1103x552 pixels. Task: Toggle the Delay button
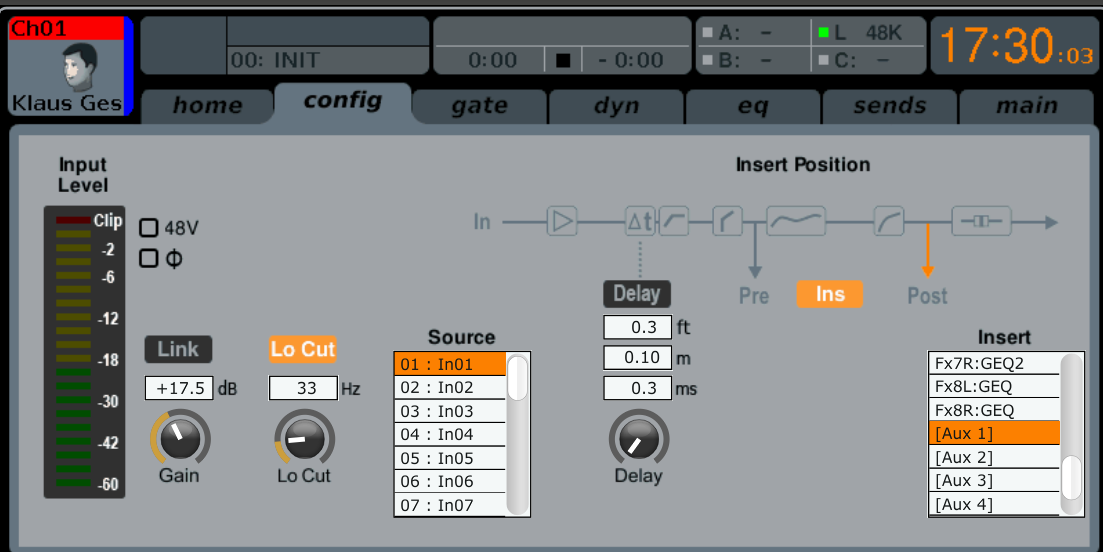637,293
